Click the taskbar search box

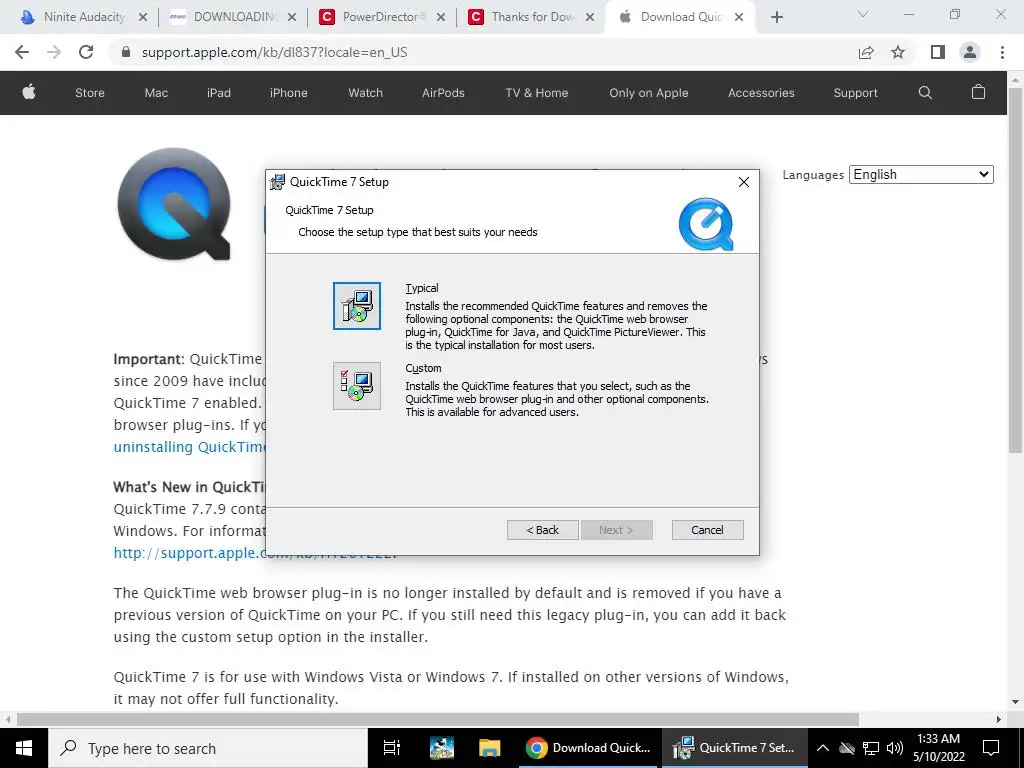208,748
